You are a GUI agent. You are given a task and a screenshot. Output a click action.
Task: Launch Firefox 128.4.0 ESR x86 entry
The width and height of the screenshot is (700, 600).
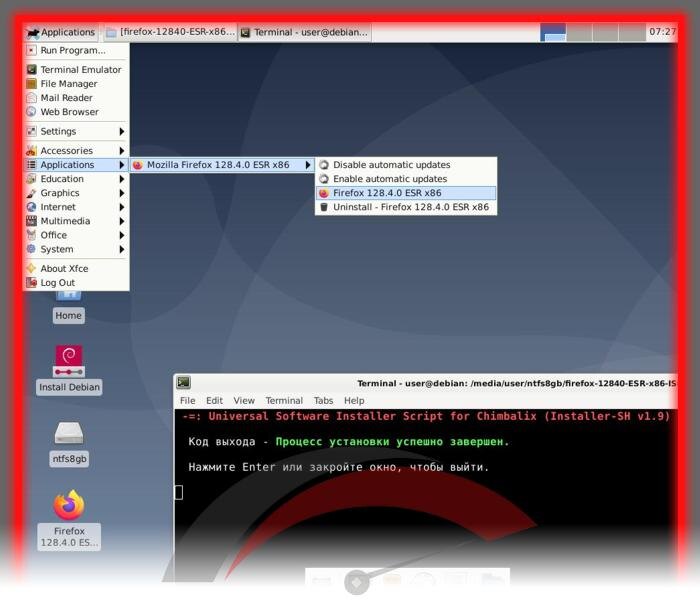tap(406, 193)
